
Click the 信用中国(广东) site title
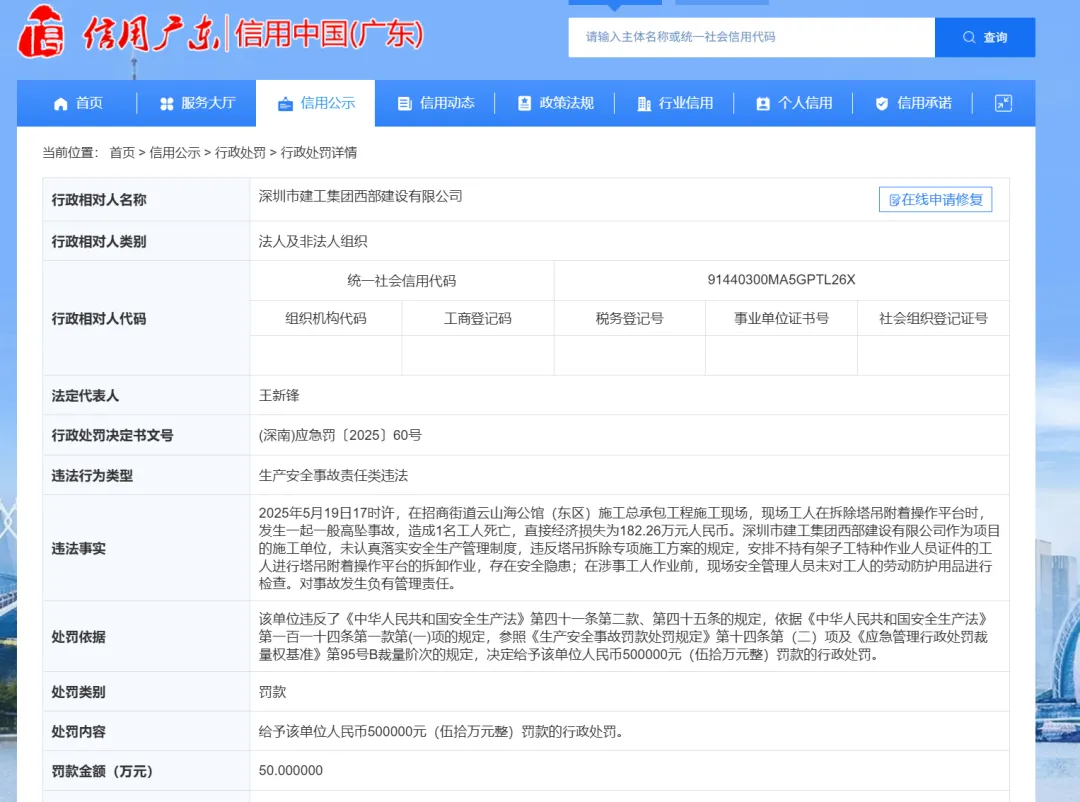329,34
